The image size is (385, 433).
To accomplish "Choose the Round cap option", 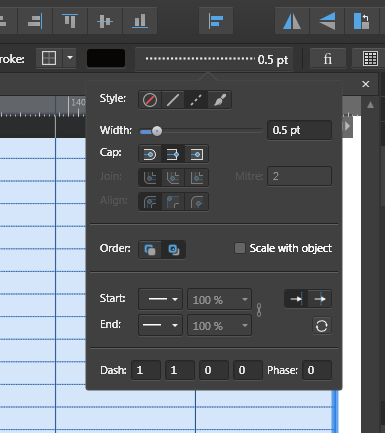I will point(150,154).
